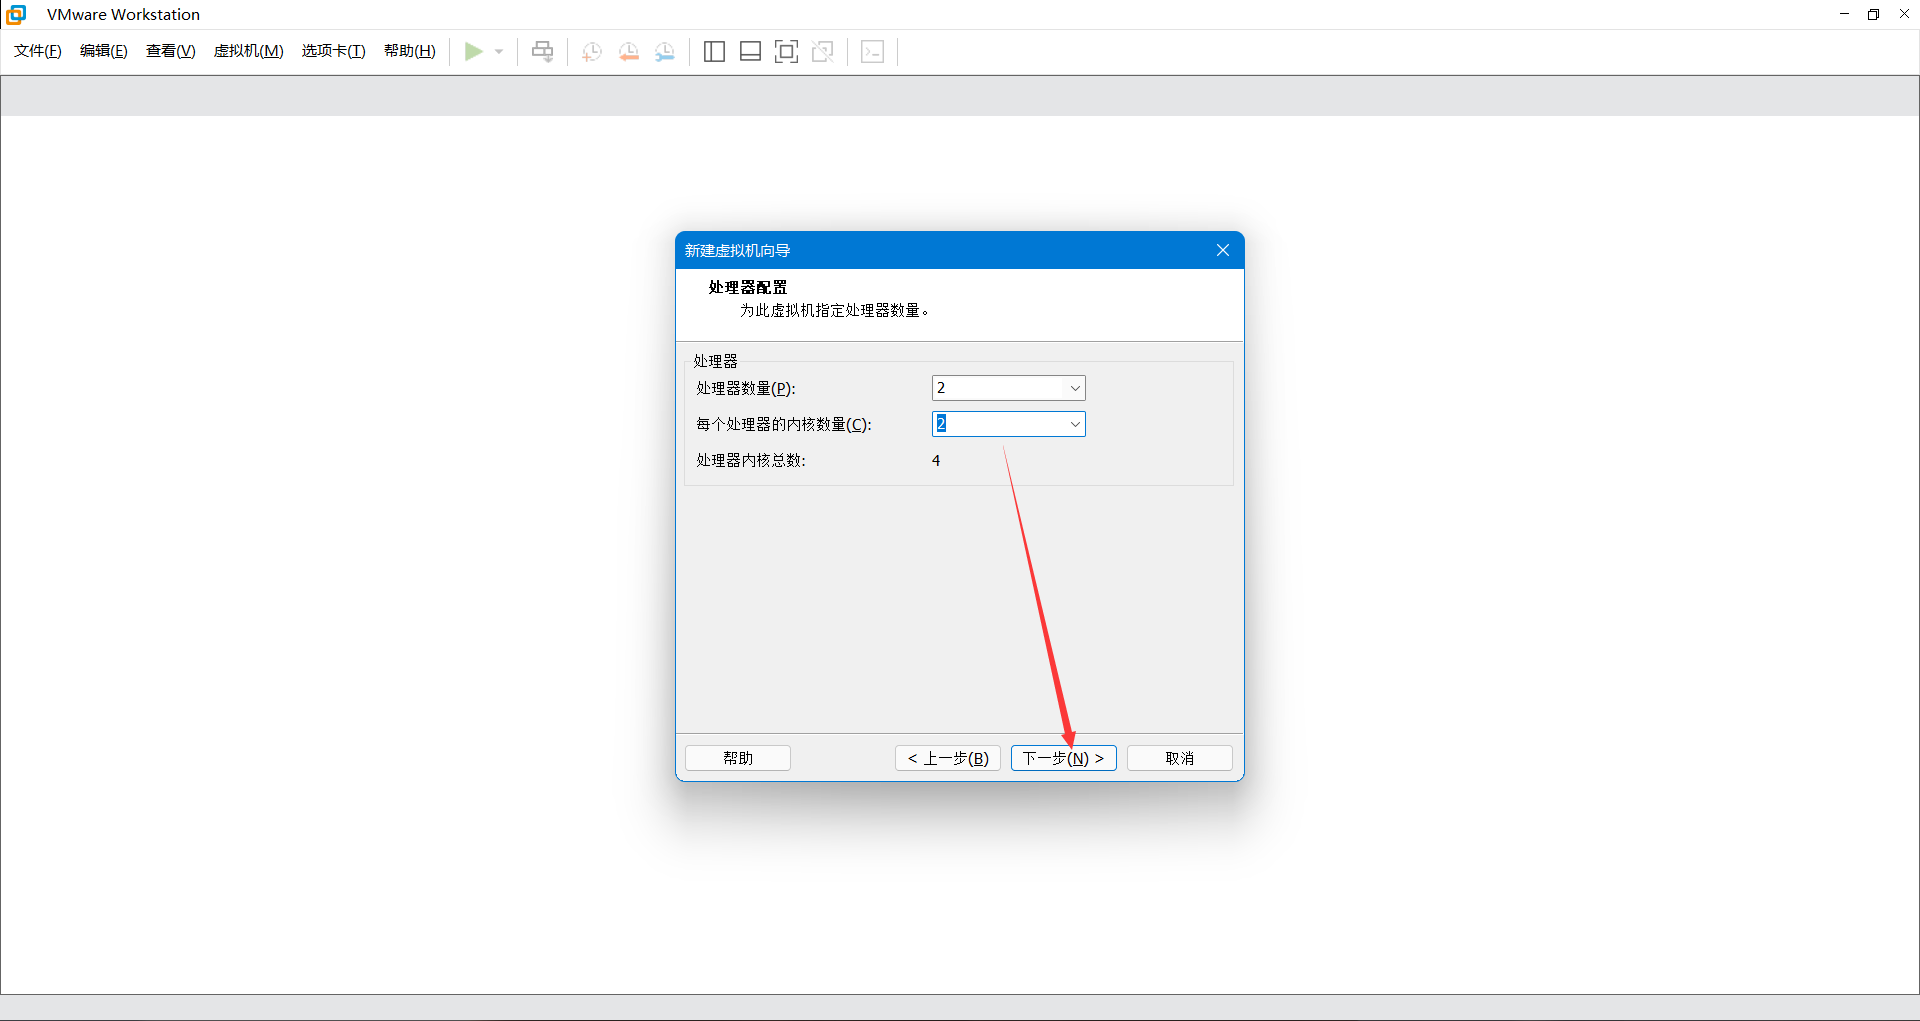Enter full screen mode icon
This screenshot has width=1920, height=1021.
786,51
